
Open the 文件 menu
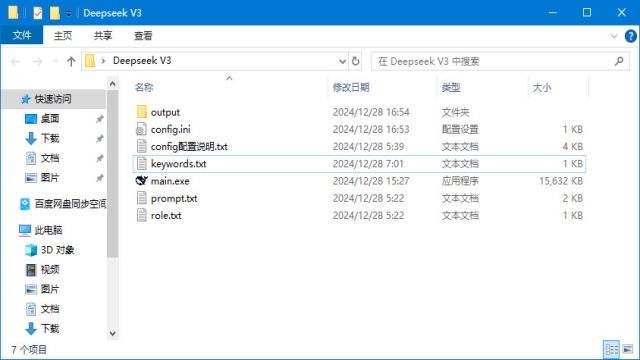click(22, 36)
